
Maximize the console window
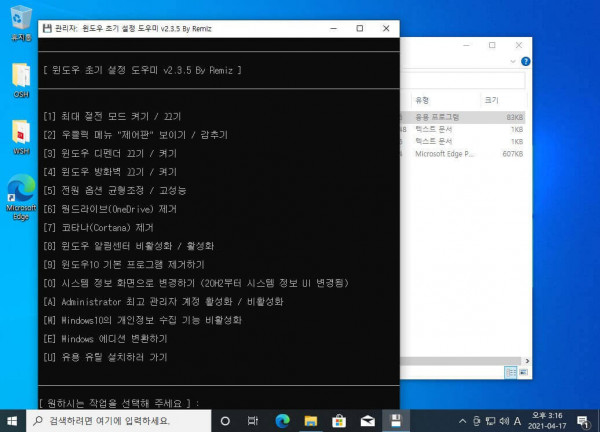pos(360,28)
